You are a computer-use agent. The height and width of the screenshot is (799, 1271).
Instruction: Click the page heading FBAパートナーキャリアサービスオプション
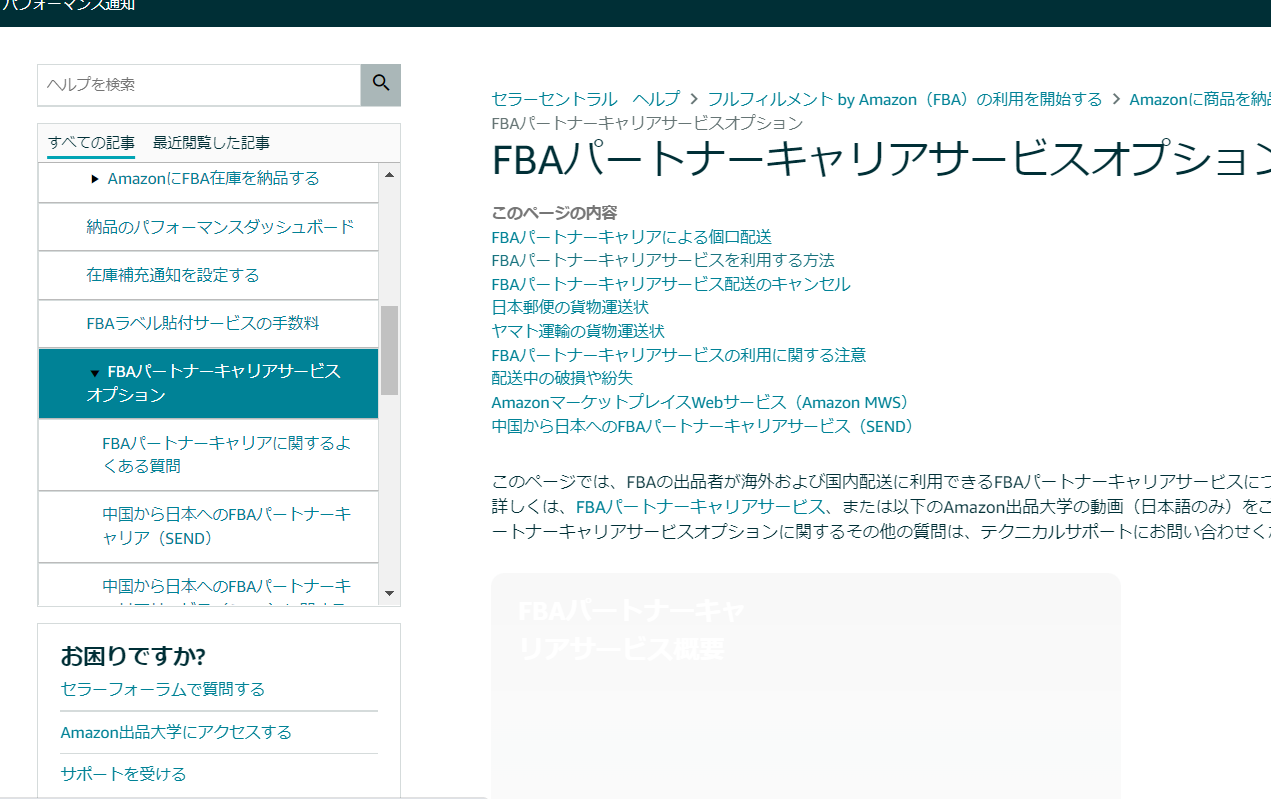(x=881, y=159)
